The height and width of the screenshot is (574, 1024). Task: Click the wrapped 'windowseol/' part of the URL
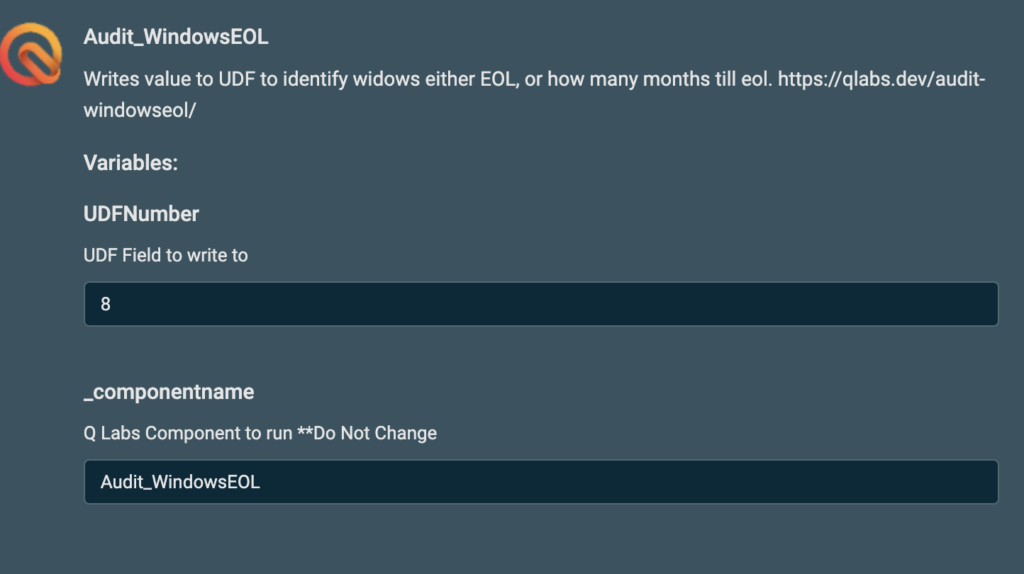(x=140, y=110)
